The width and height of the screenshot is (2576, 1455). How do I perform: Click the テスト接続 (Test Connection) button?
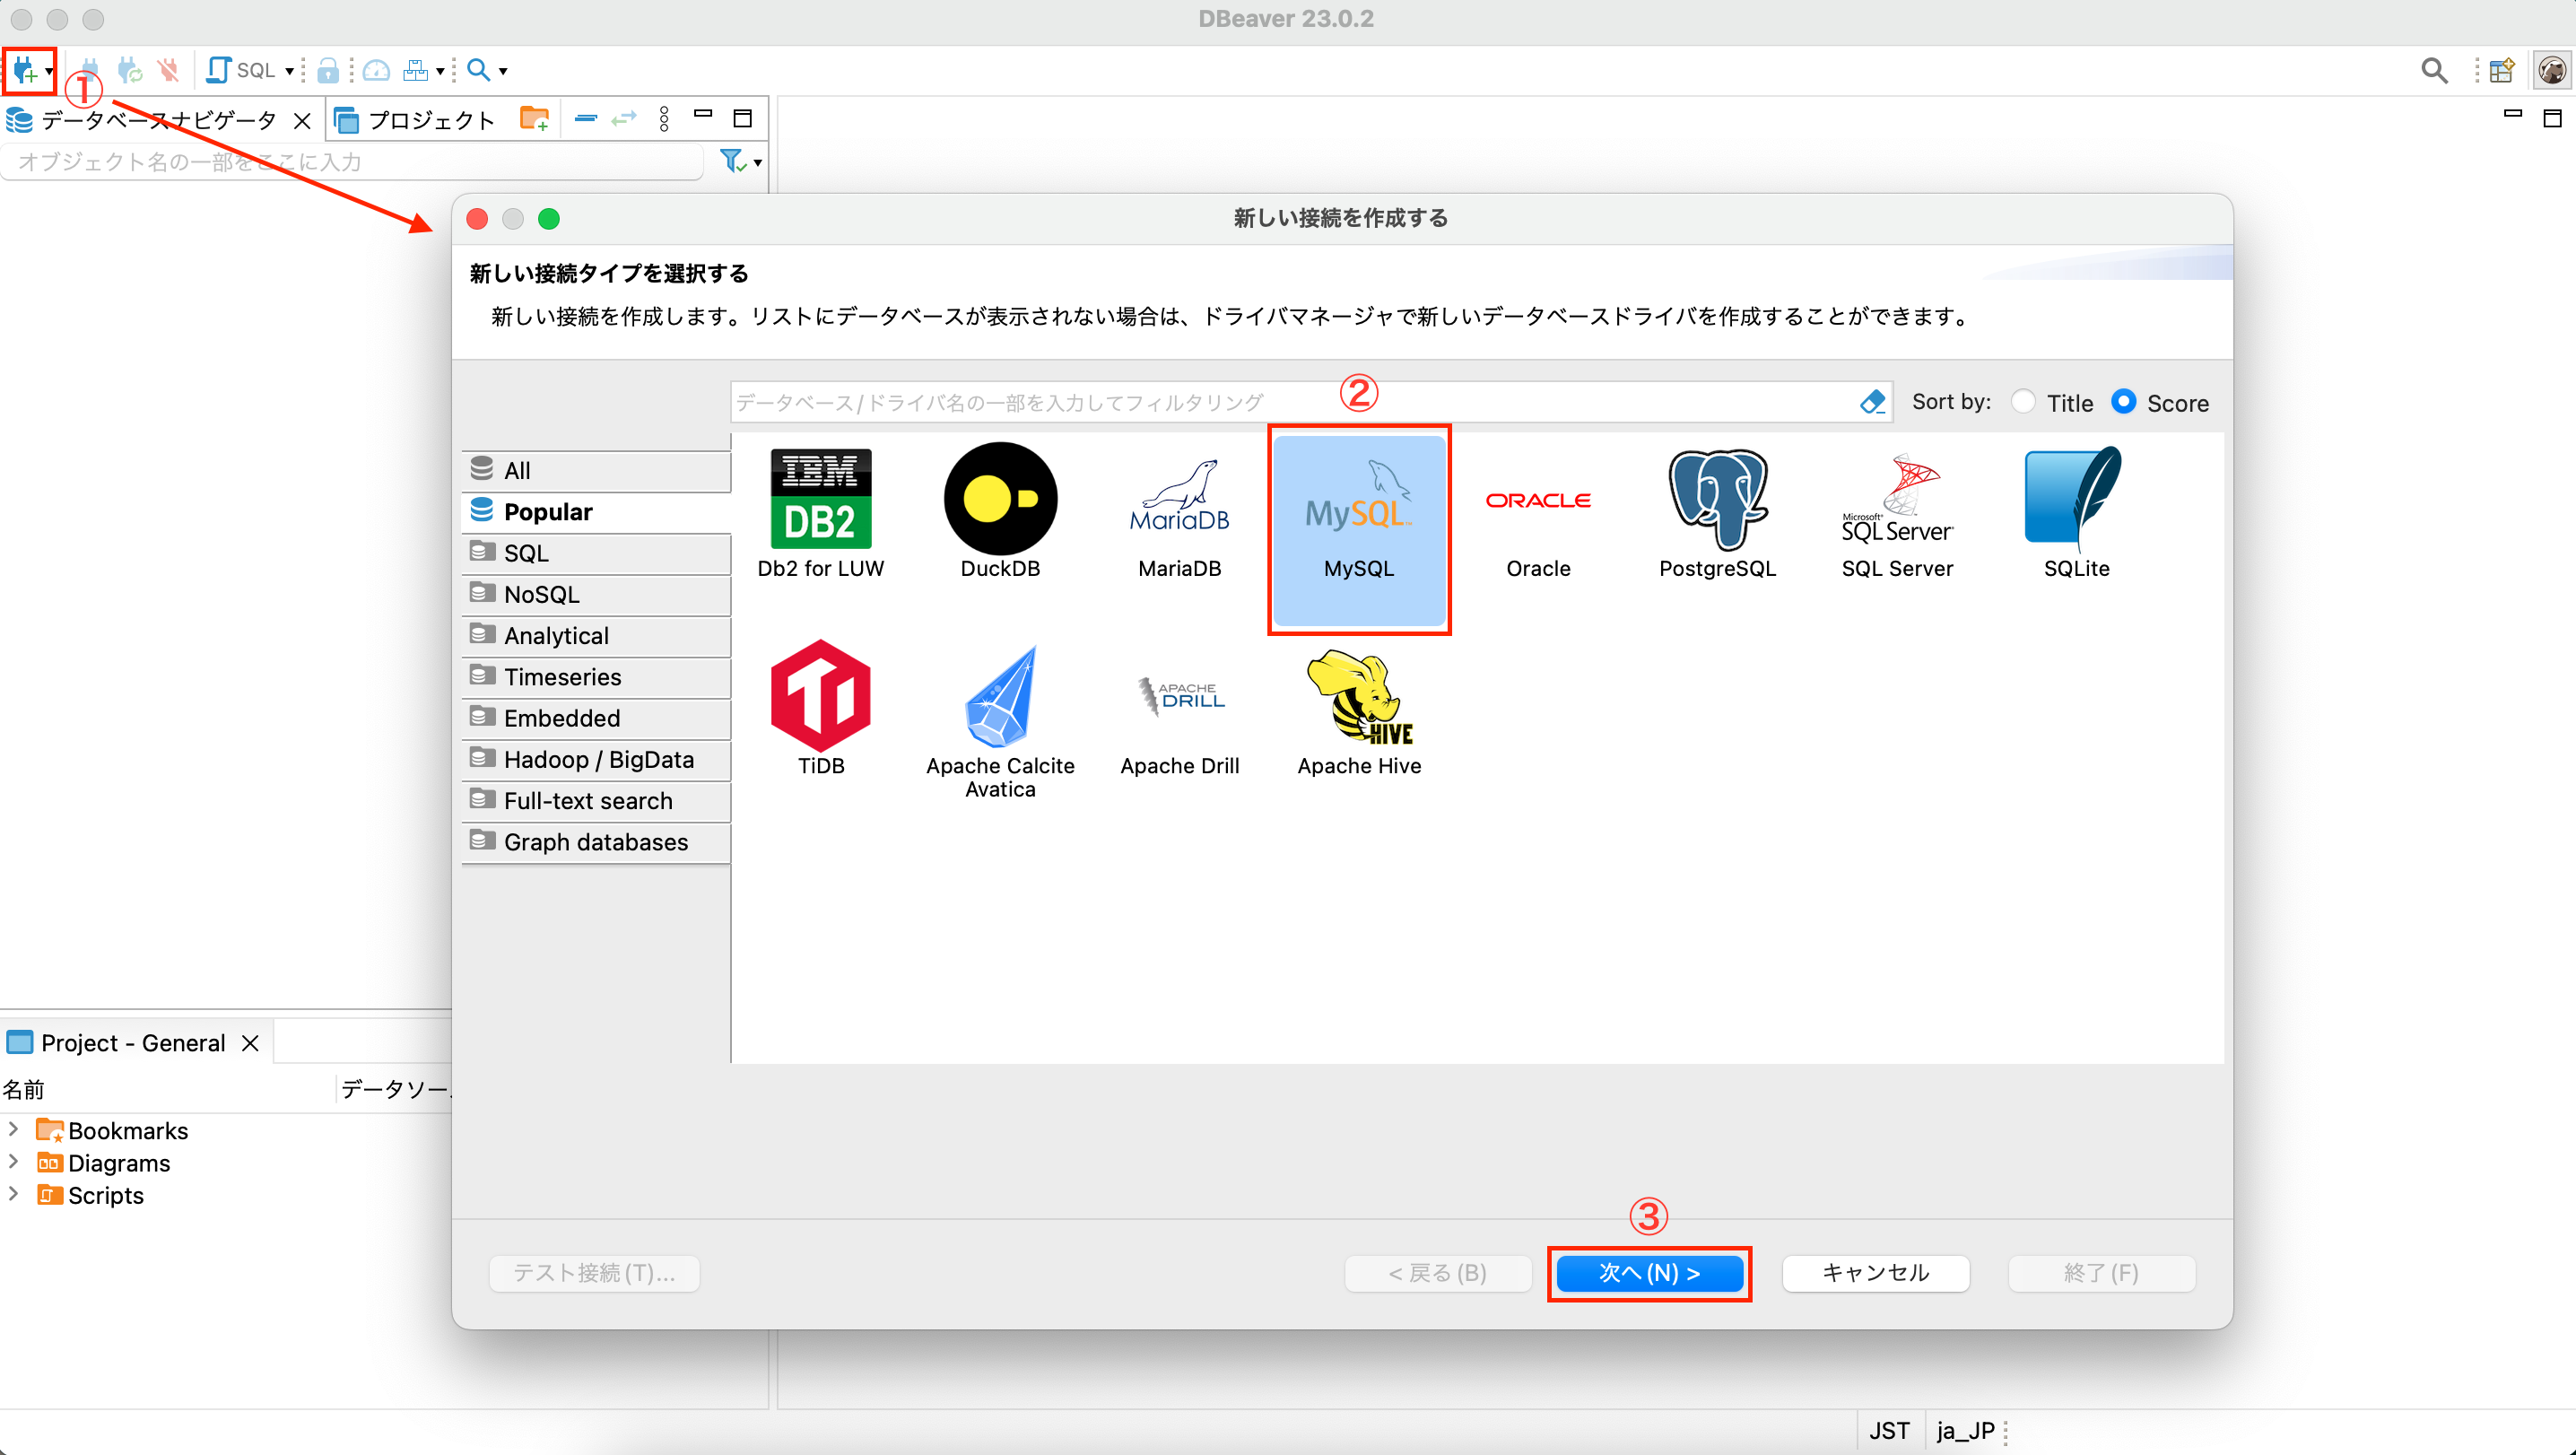coord(593,1273)
